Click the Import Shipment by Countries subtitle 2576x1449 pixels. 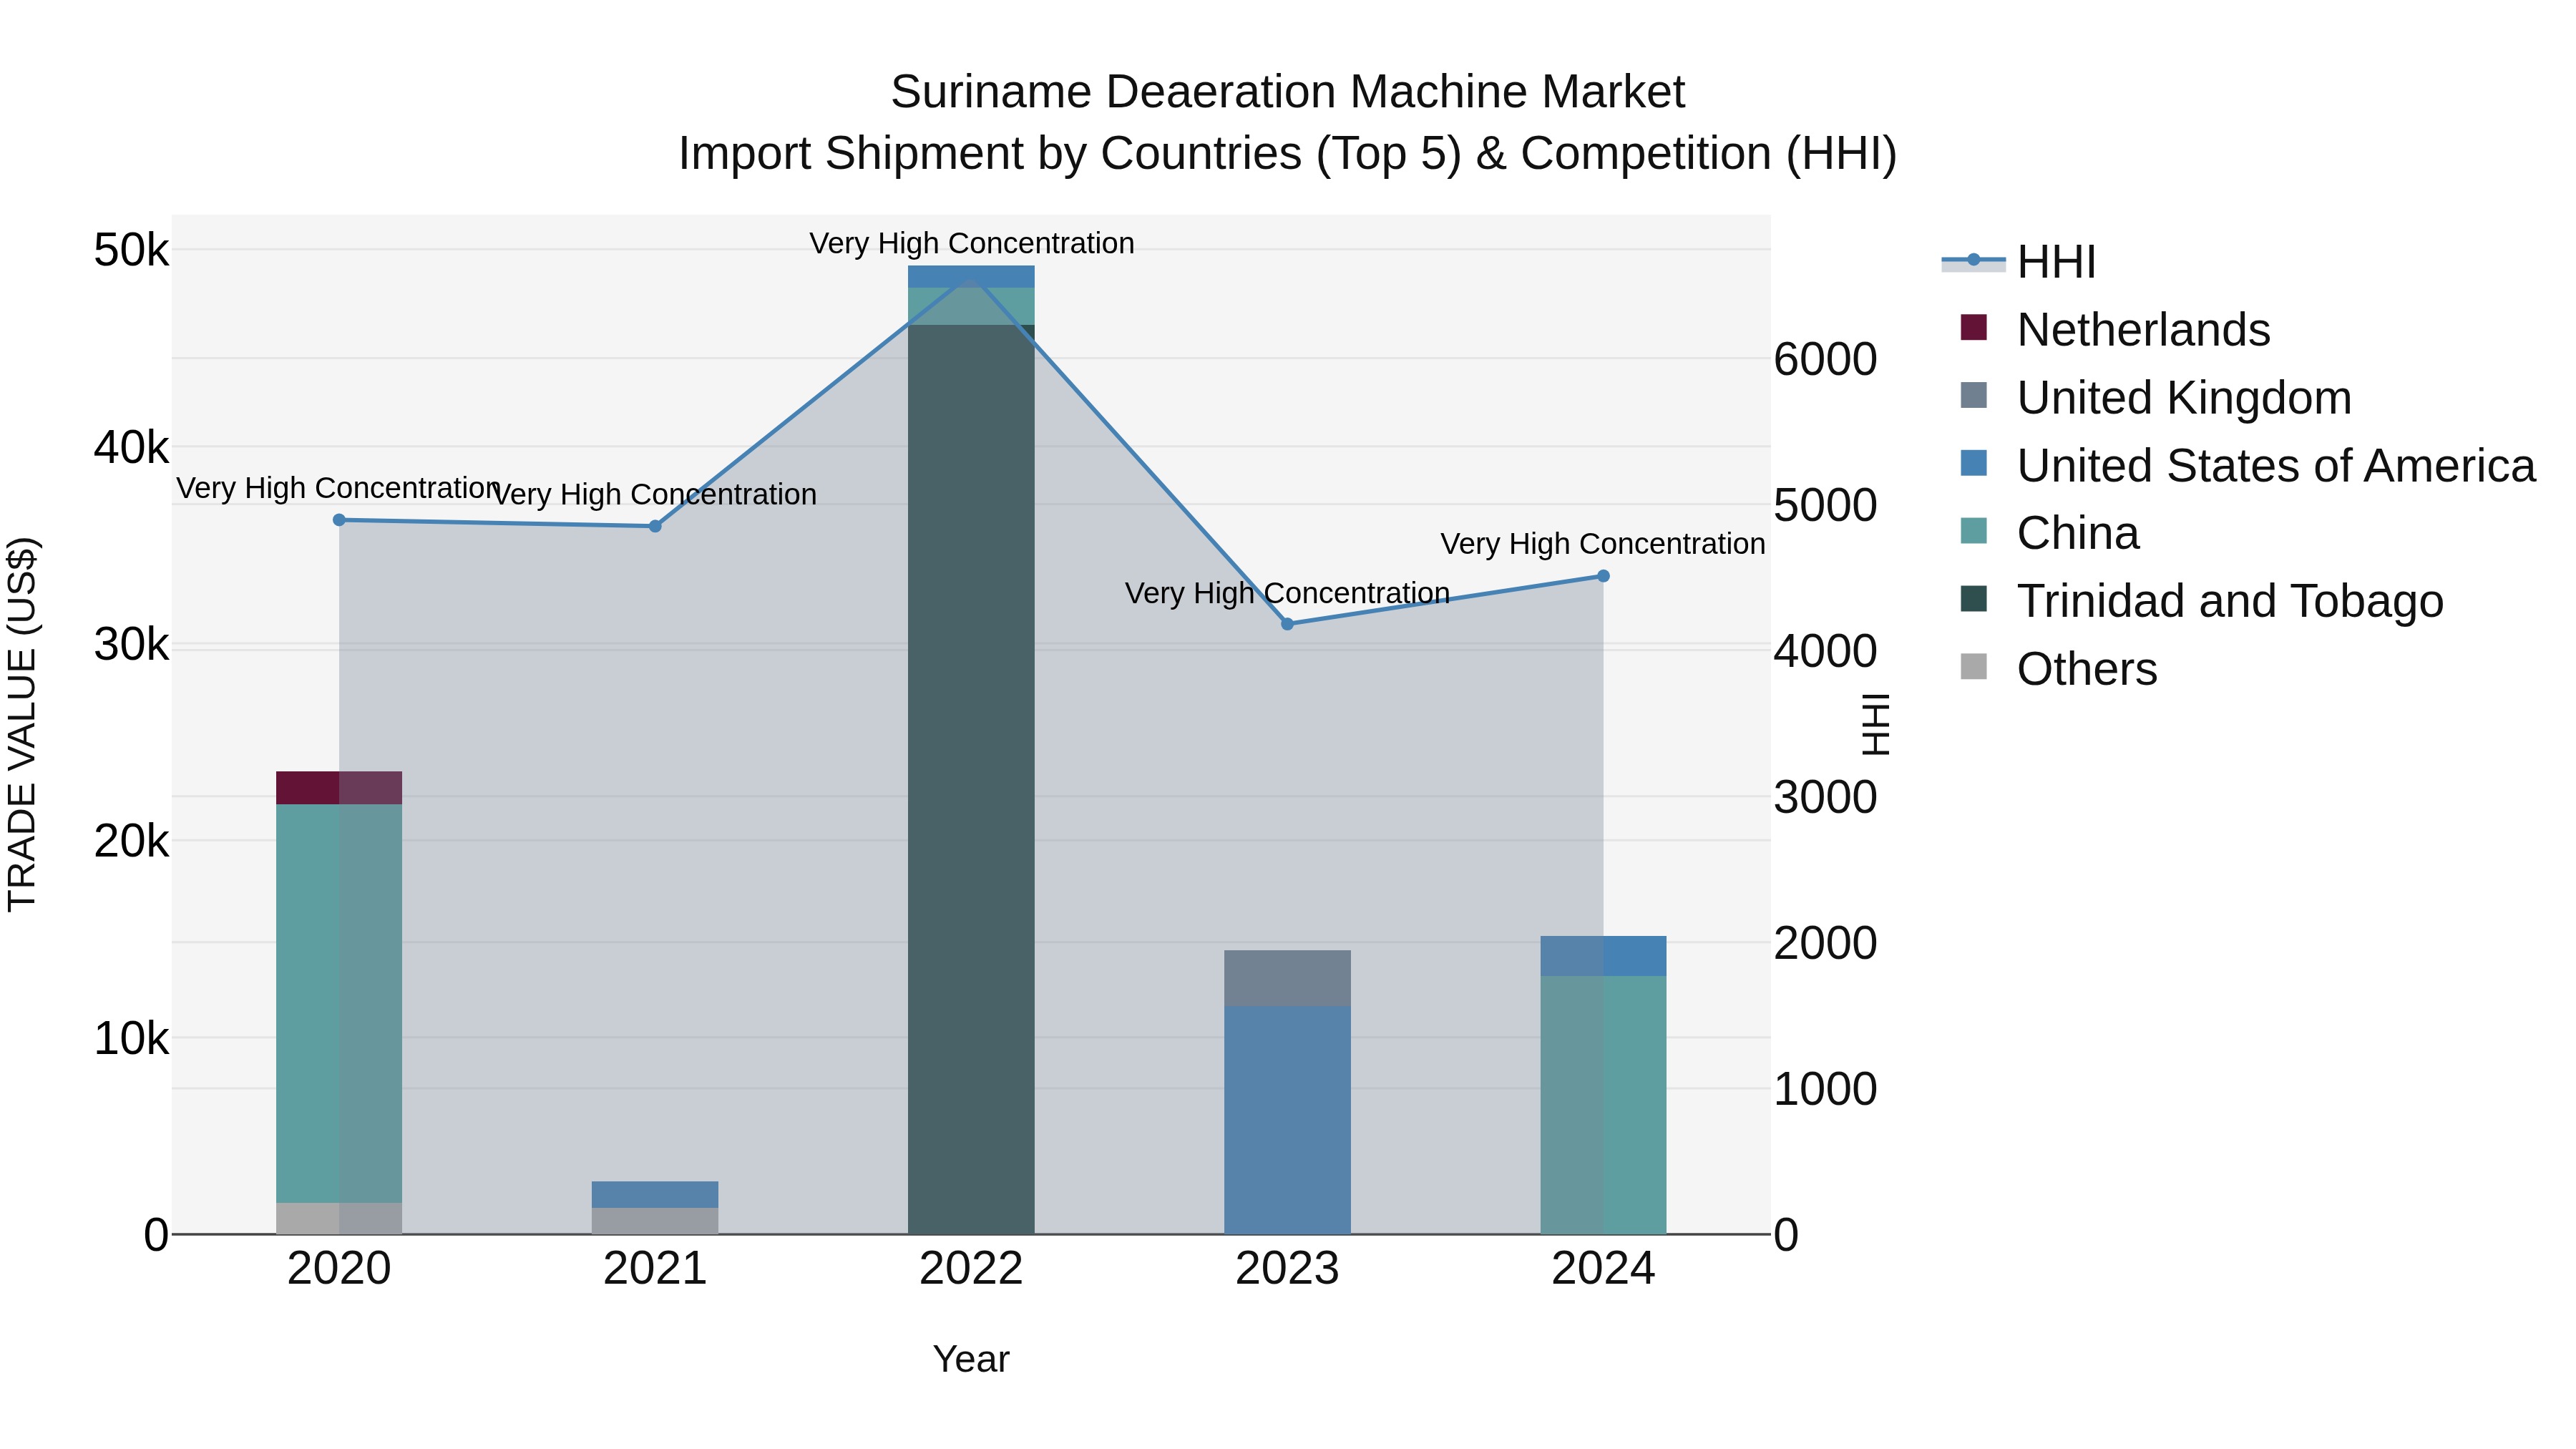1288,154
